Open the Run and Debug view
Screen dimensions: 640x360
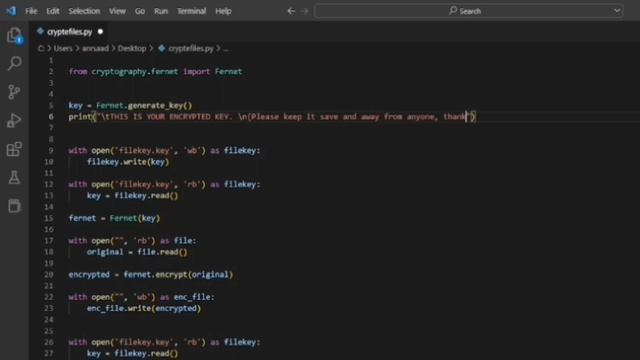click(14, 120)
